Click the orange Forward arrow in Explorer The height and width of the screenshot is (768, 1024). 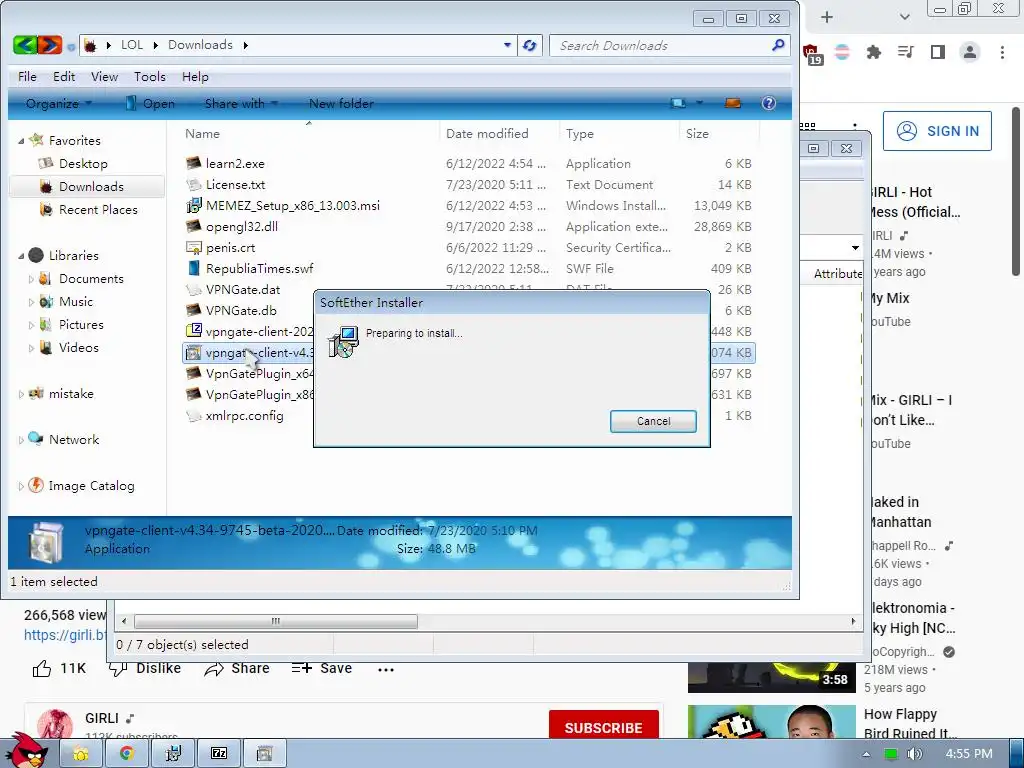click(x=50, y=45)
